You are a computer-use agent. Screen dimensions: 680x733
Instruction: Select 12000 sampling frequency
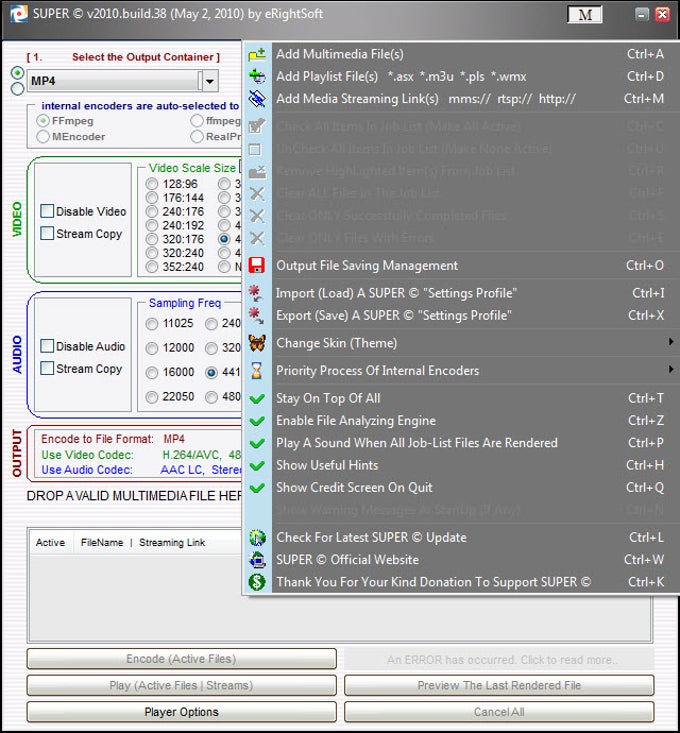point(152,348)
